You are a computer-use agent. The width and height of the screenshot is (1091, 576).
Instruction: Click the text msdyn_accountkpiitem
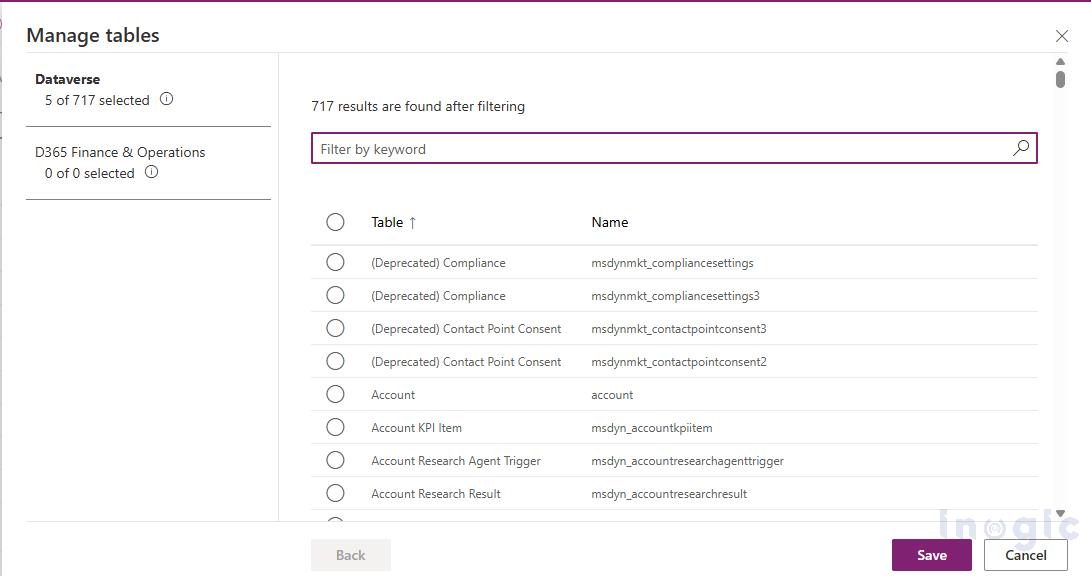(652, 428)
